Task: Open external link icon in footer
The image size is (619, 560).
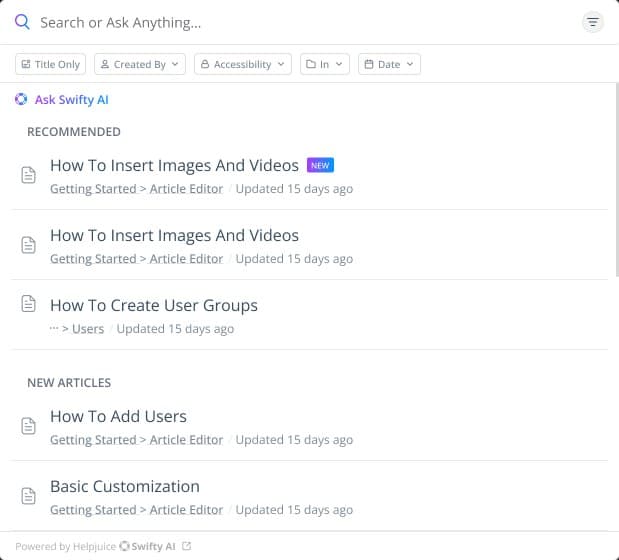Action: click(186, 546)
